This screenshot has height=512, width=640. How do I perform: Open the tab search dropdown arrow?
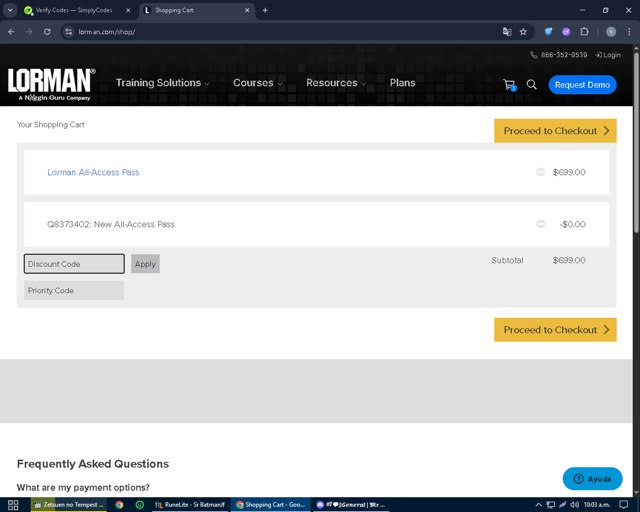pos(10,10)
